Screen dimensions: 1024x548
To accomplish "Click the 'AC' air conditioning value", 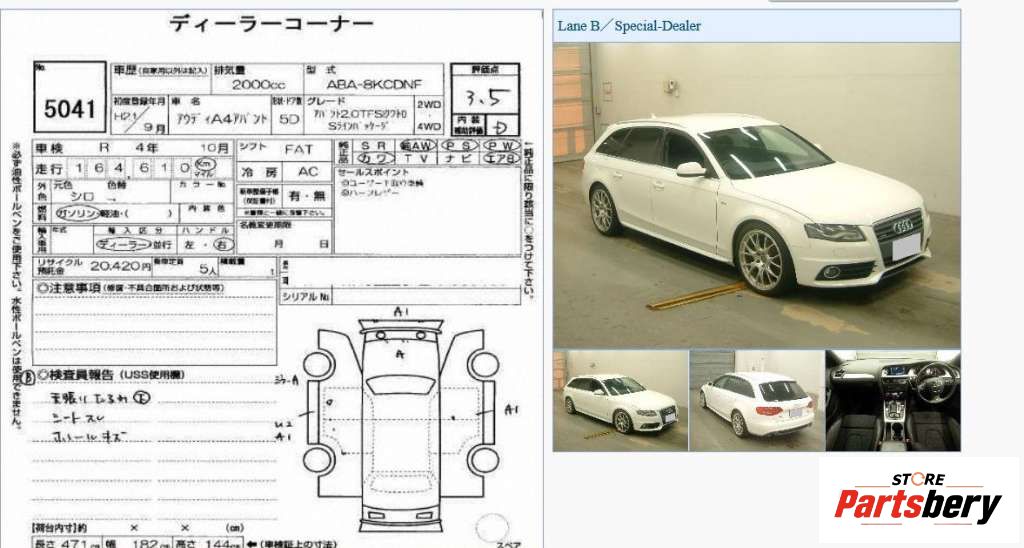I will pyautogui.click(x=307, y=172).
